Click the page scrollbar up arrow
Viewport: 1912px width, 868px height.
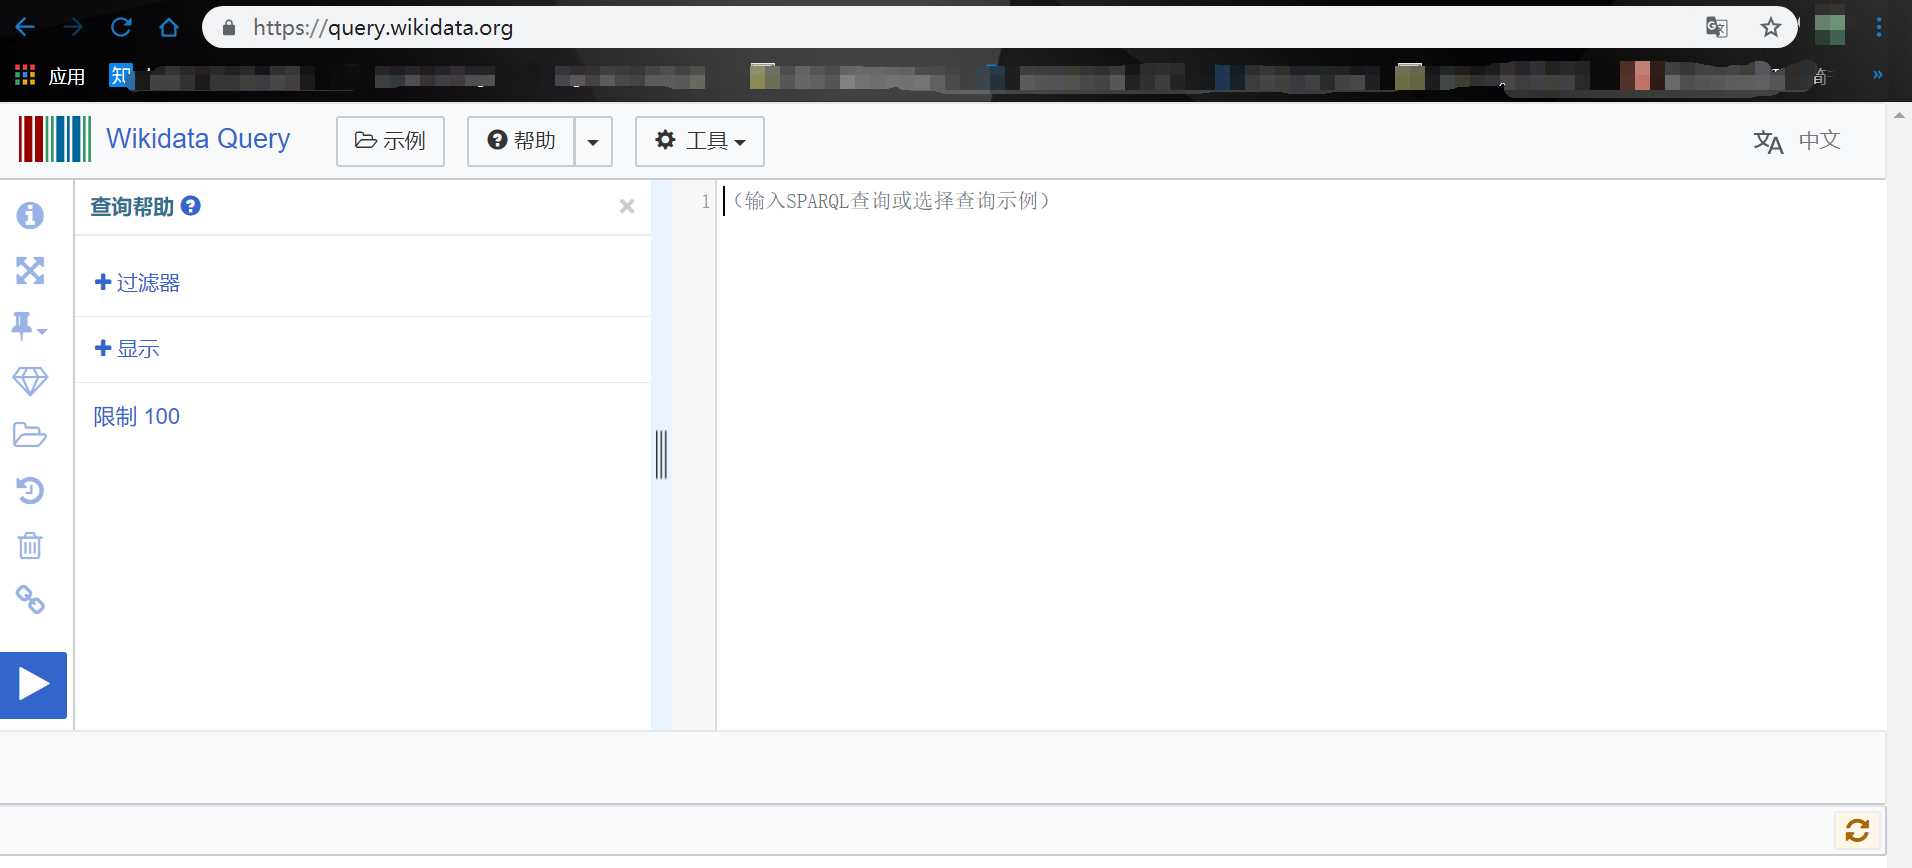pos(1899,116)
